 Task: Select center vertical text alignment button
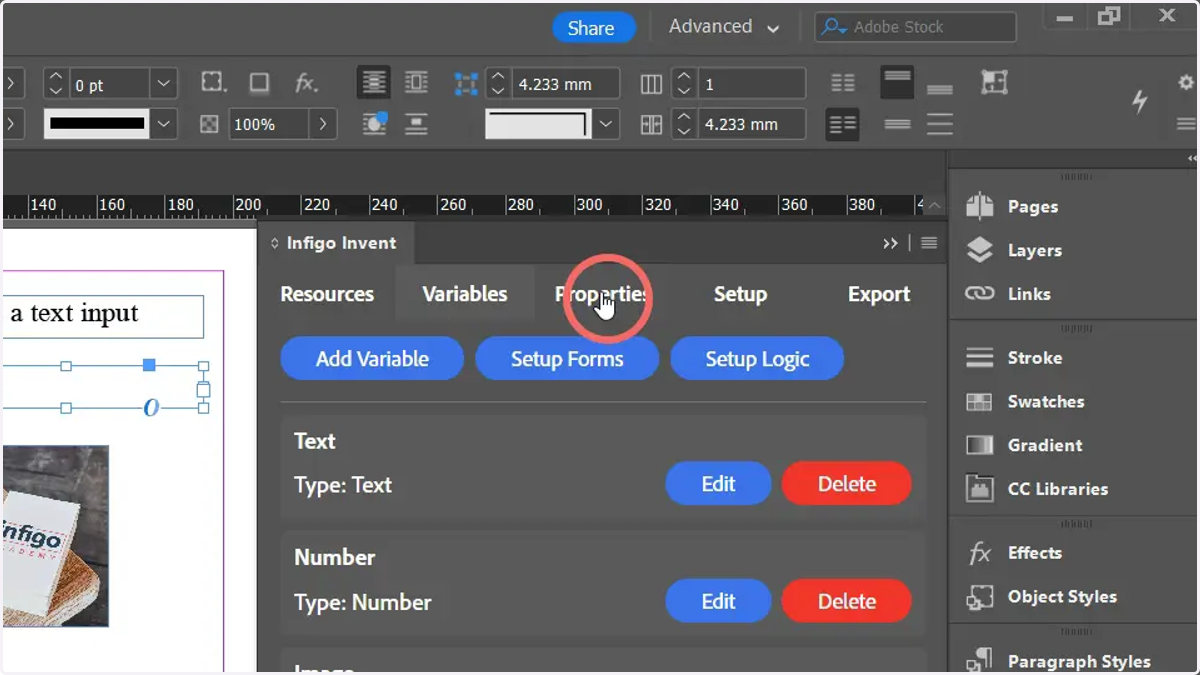pos(897,124)
